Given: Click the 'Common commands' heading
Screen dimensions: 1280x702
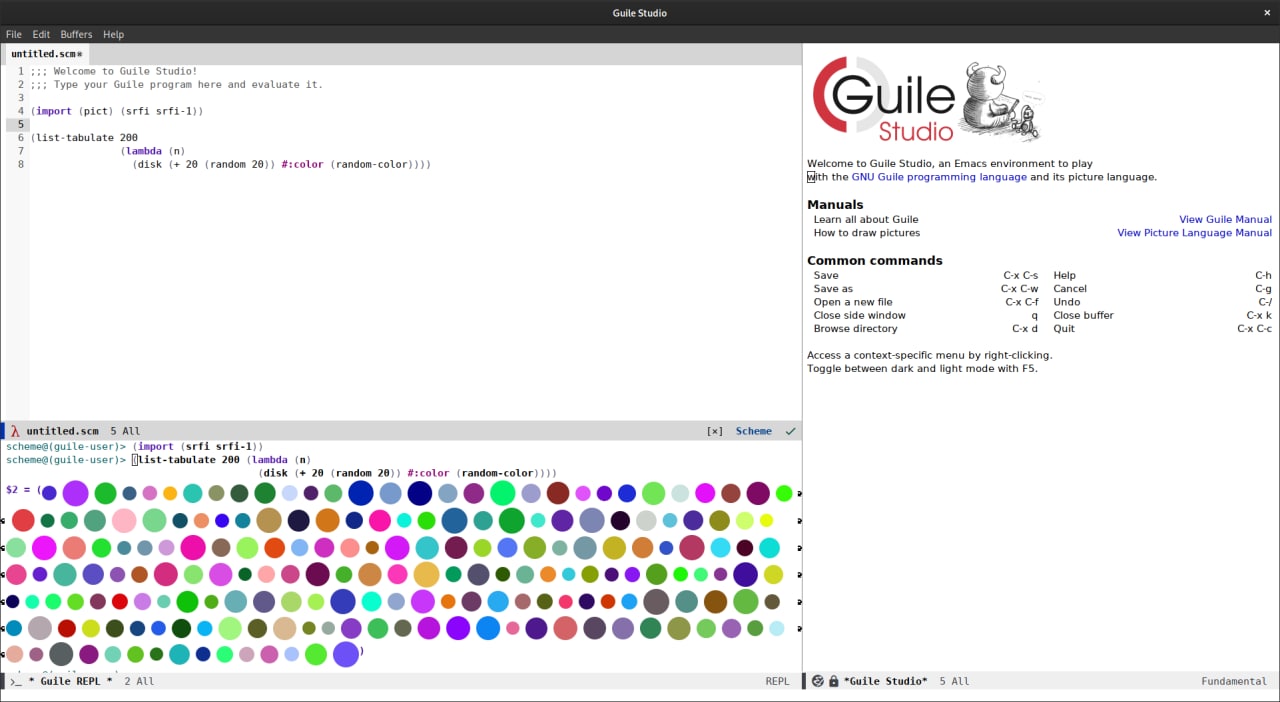Looking at the screenshot, I should point(875,260).
